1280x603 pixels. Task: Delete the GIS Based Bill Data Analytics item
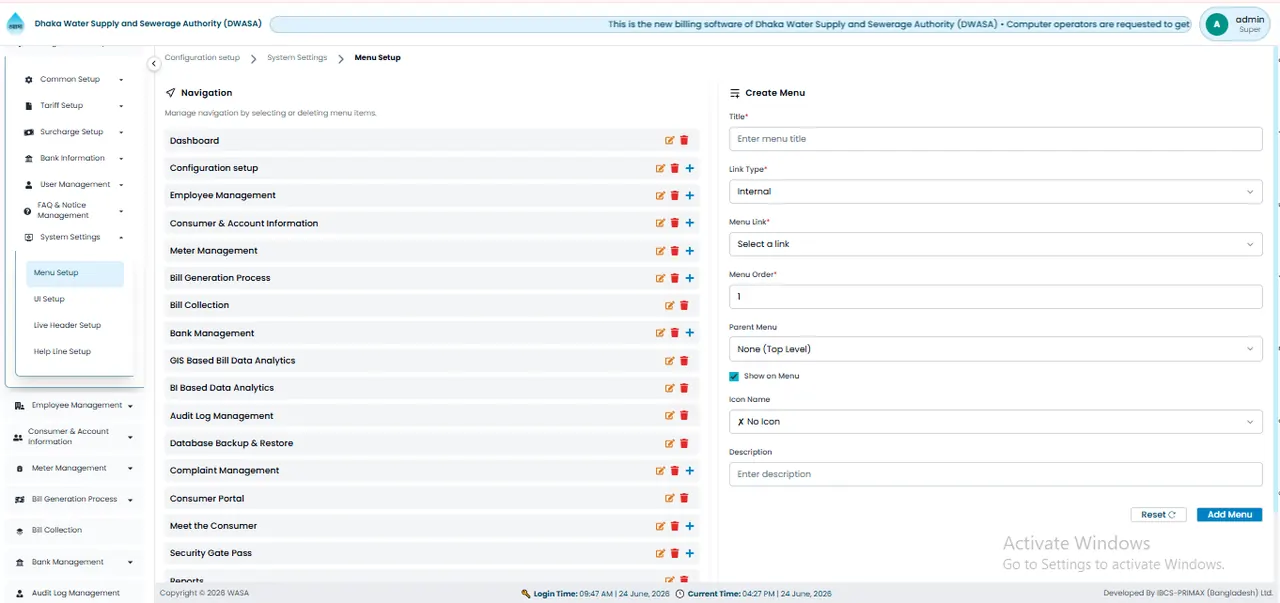coord(684,361)
